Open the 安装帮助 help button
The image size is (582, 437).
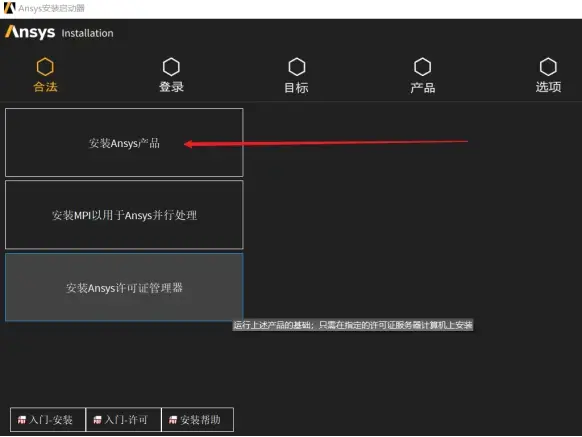198,420
